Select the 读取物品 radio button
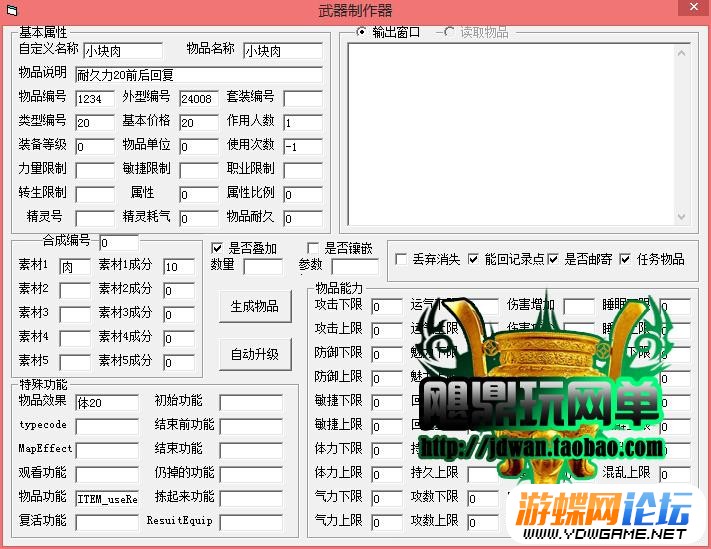711x549 pixels. click(449, 32)
